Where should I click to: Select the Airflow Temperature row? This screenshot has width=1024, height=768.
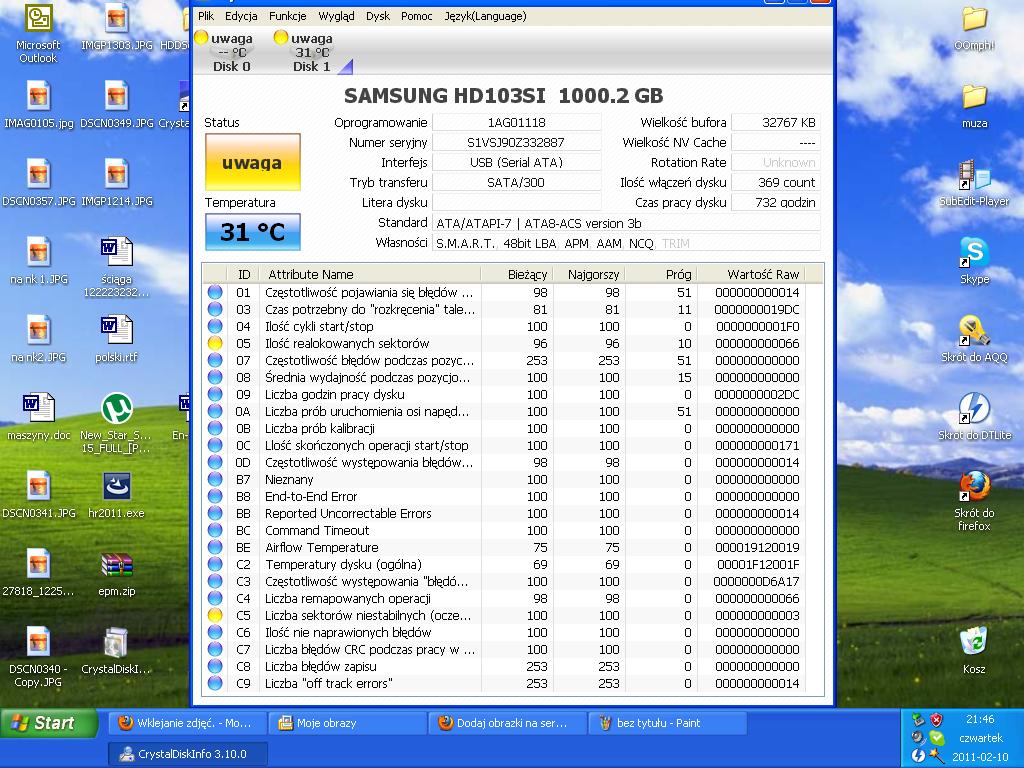coord(503,547)
